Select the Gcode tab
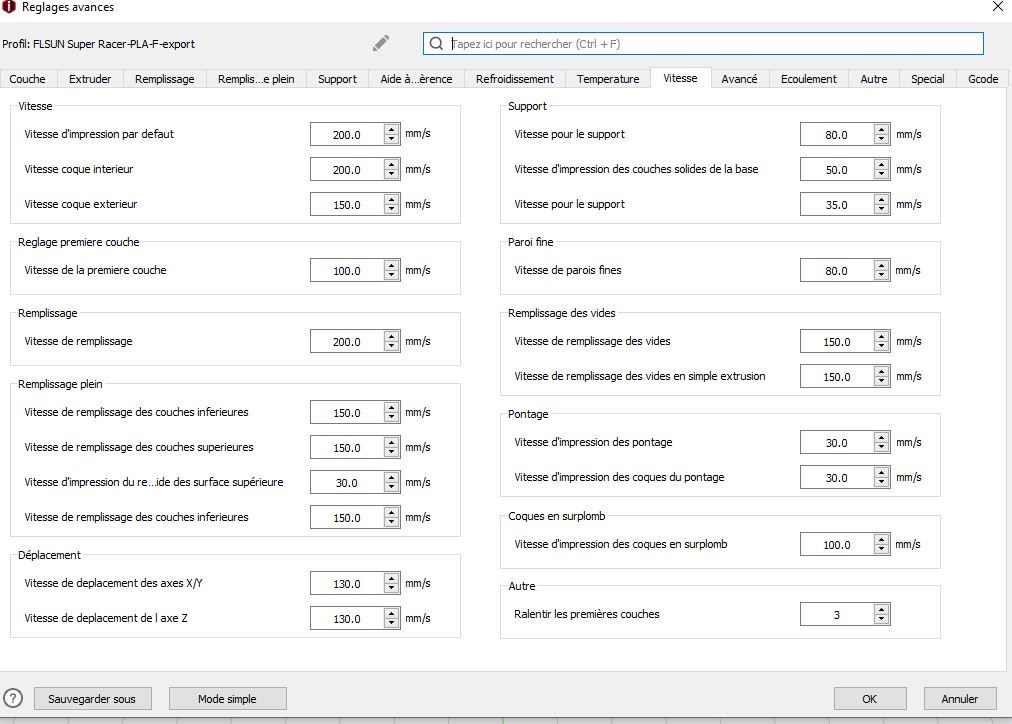Screen dimensions: 1012x724 [x=982, y=79]
